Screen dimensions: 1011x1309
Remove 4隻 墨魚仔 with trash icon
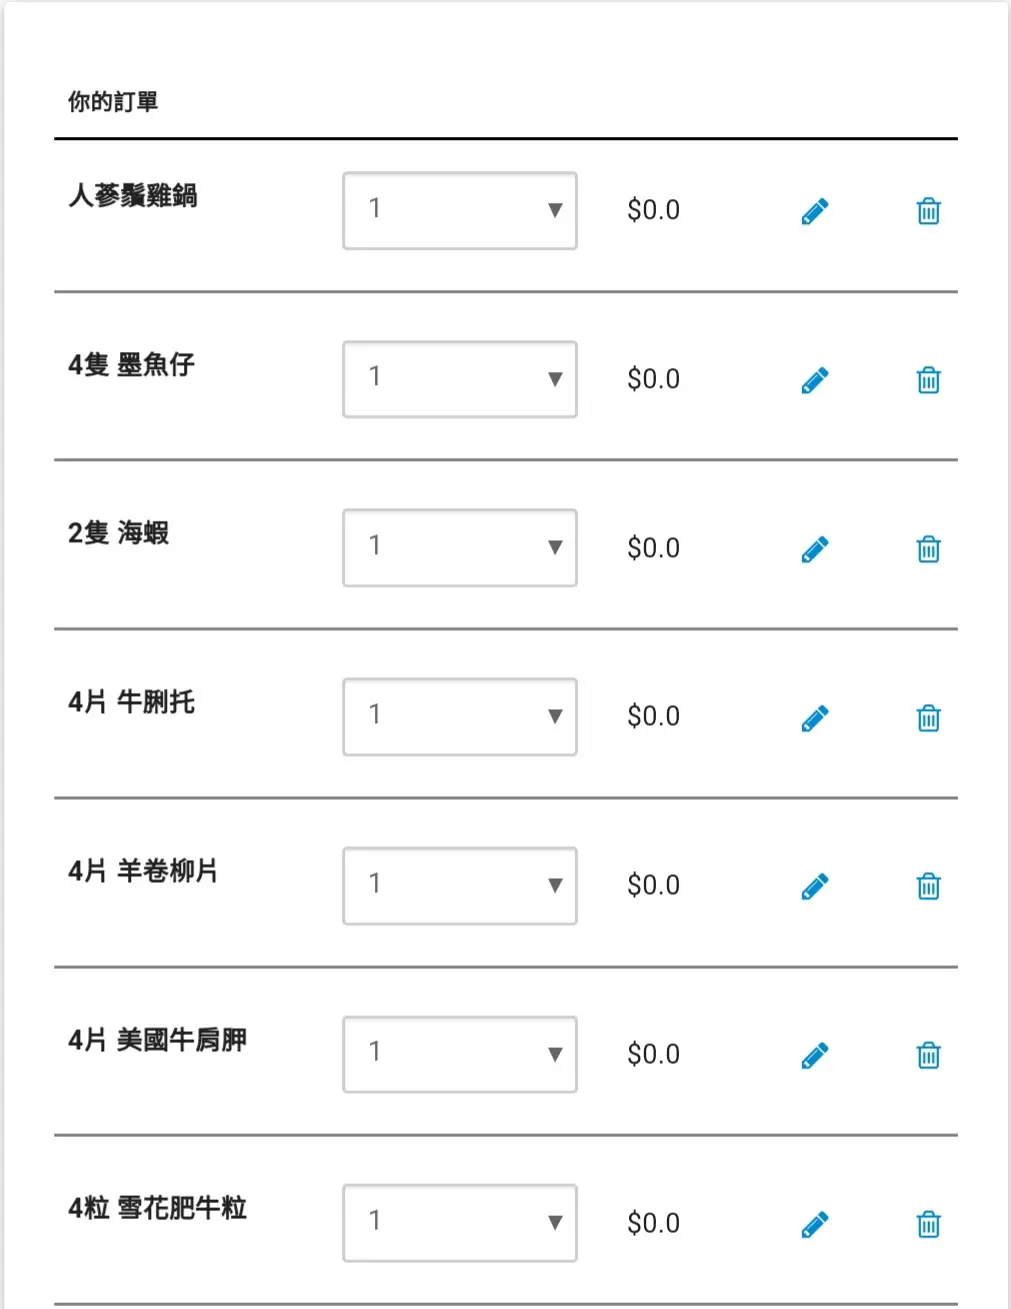tap(928, 381)
